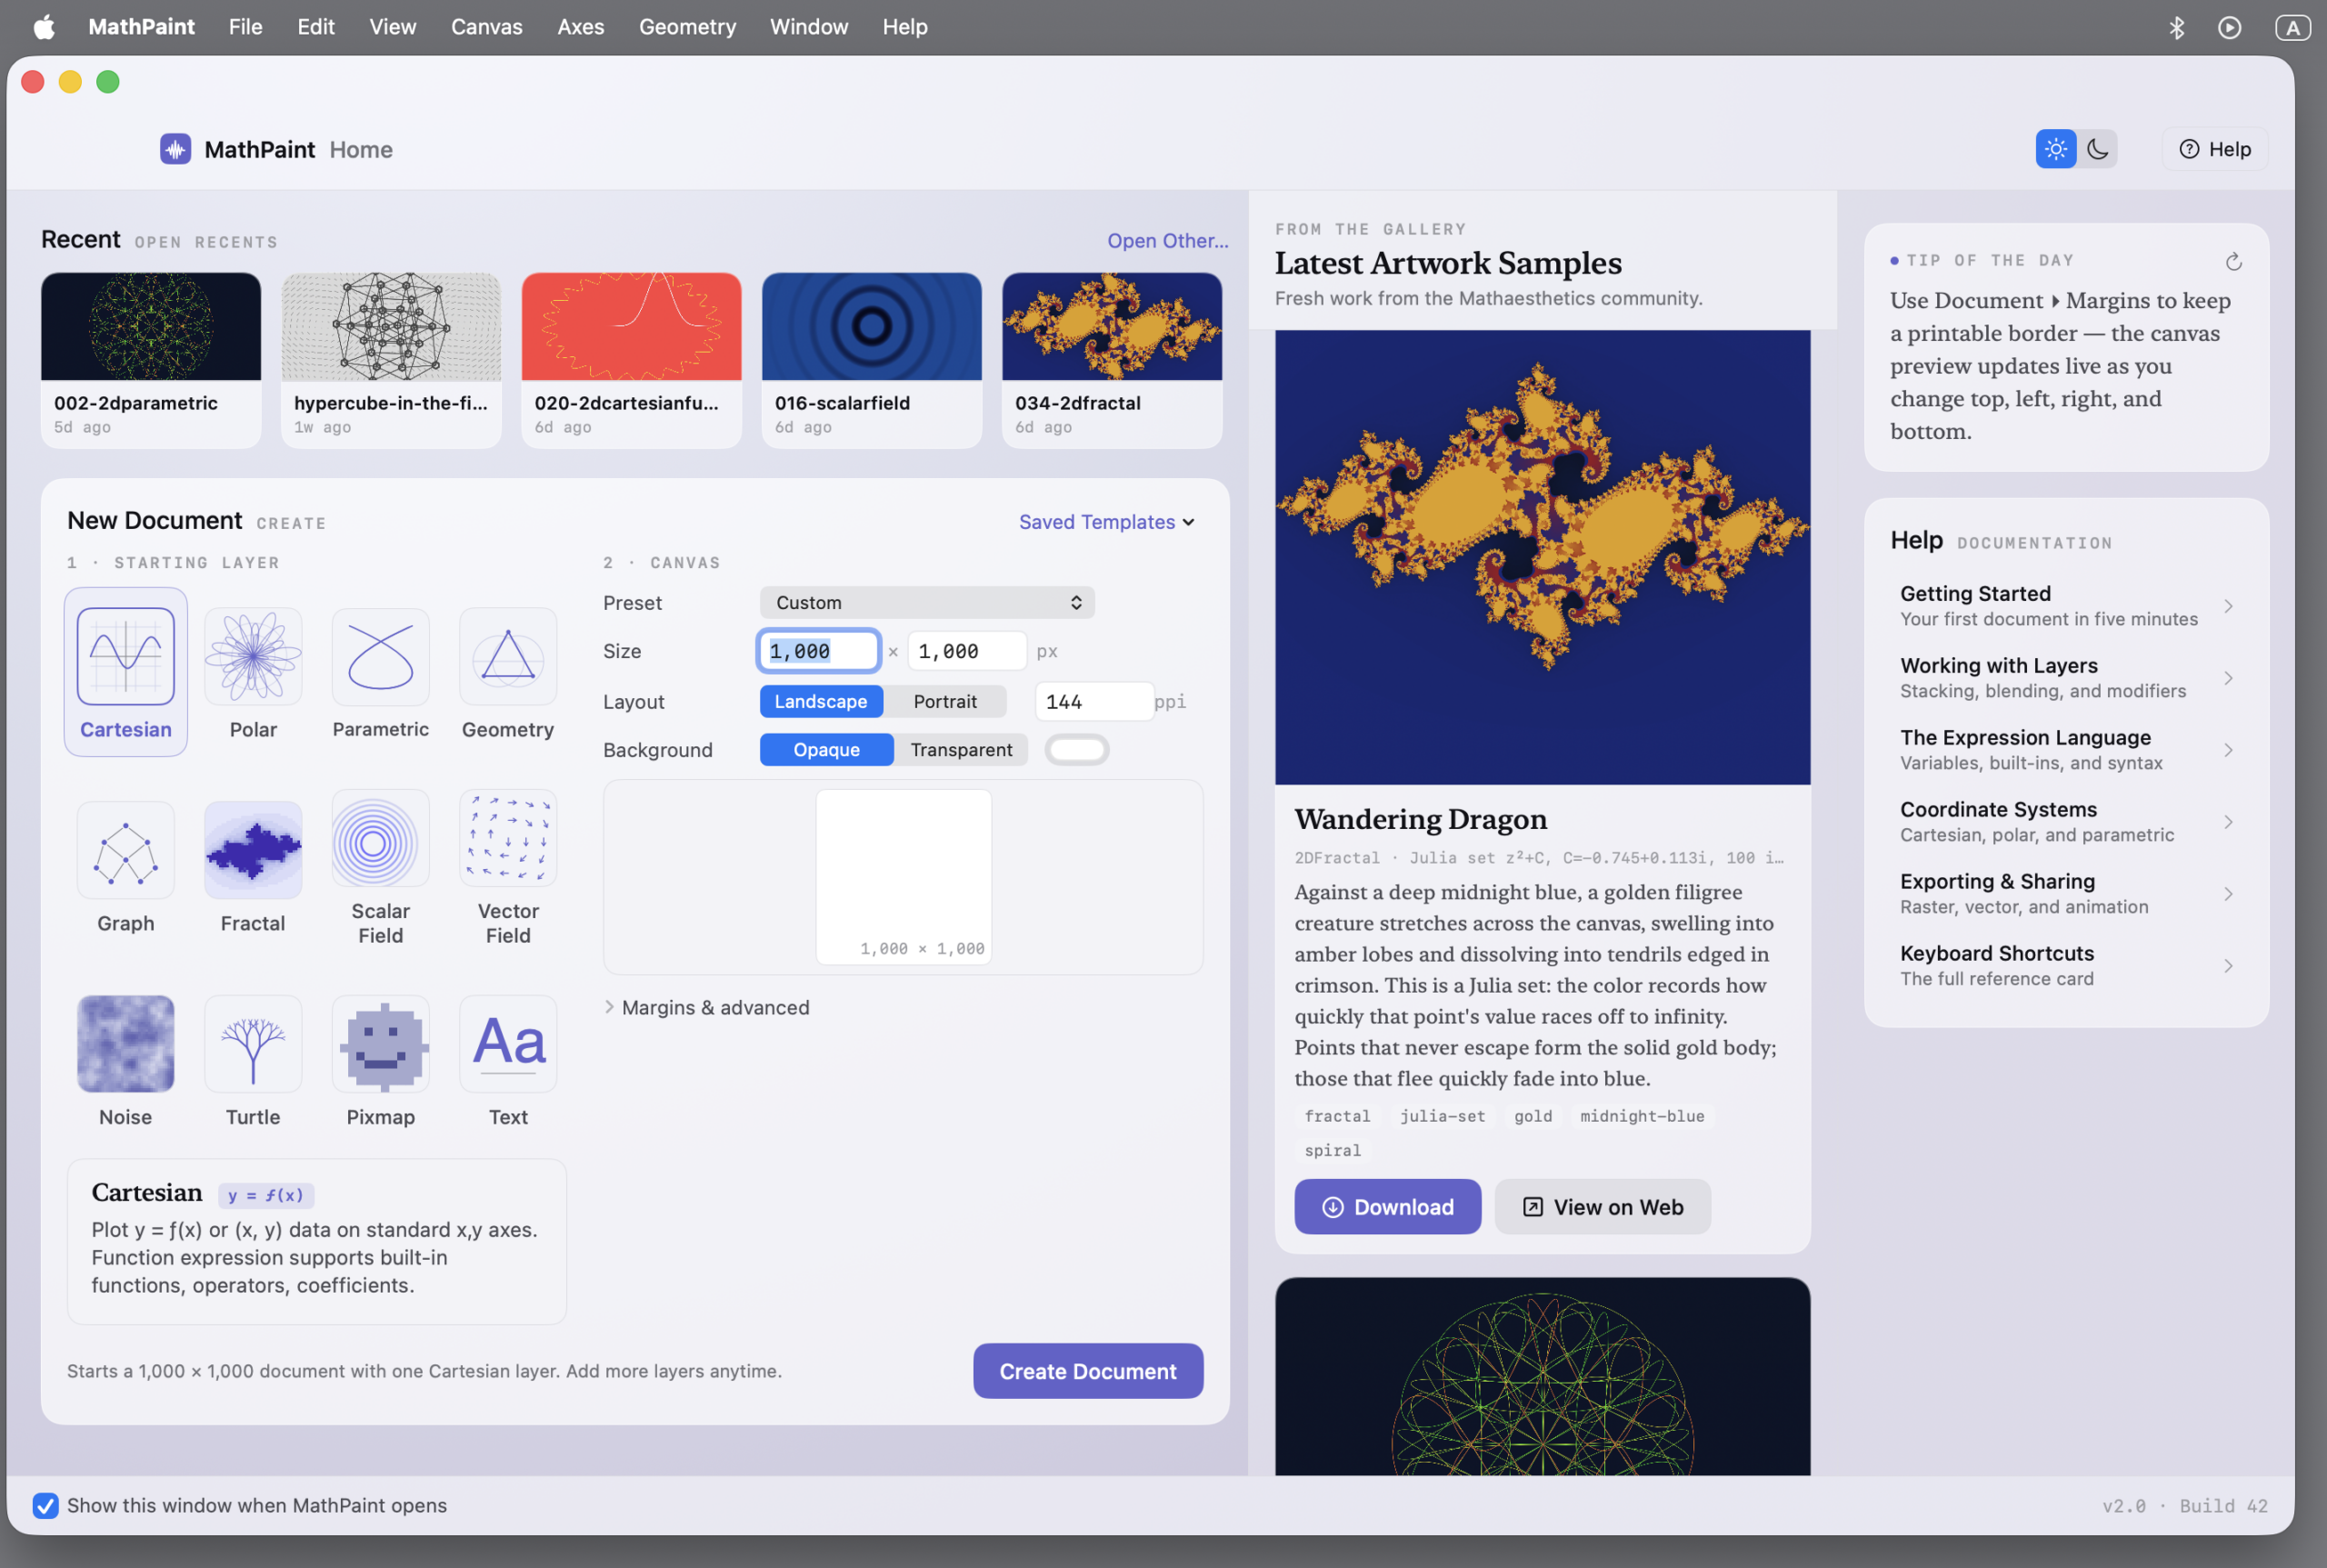
Task: Click the MathPaint logo icon
Action: pyautogui.click(x=175, y=149)
